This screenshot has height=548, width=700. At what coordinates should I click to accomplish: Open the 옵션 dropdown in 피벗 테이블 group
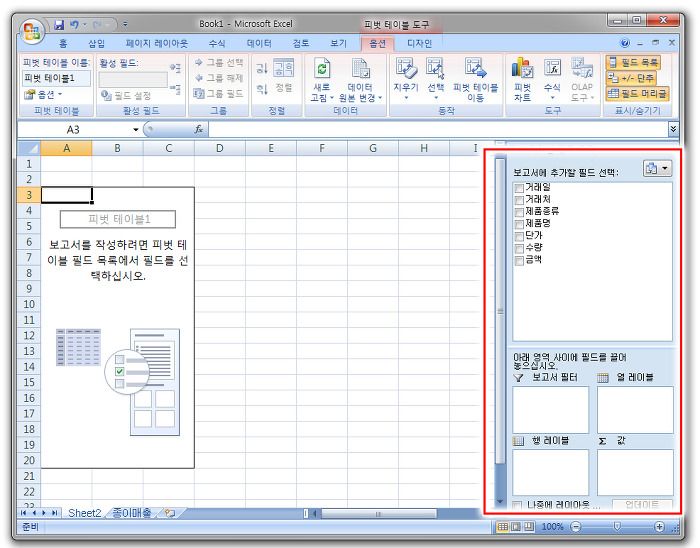click(43, 95)
